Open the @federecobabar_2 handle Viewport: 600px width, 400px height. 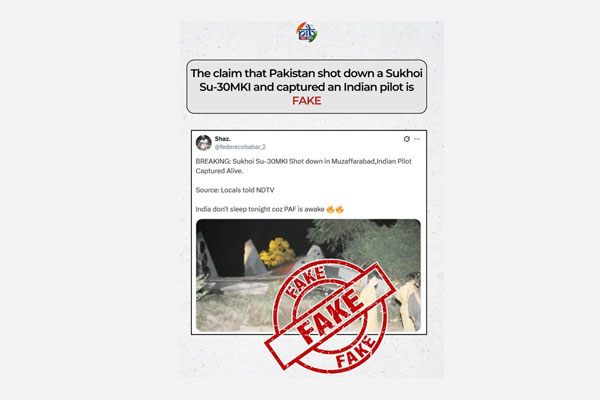(240, 147)
